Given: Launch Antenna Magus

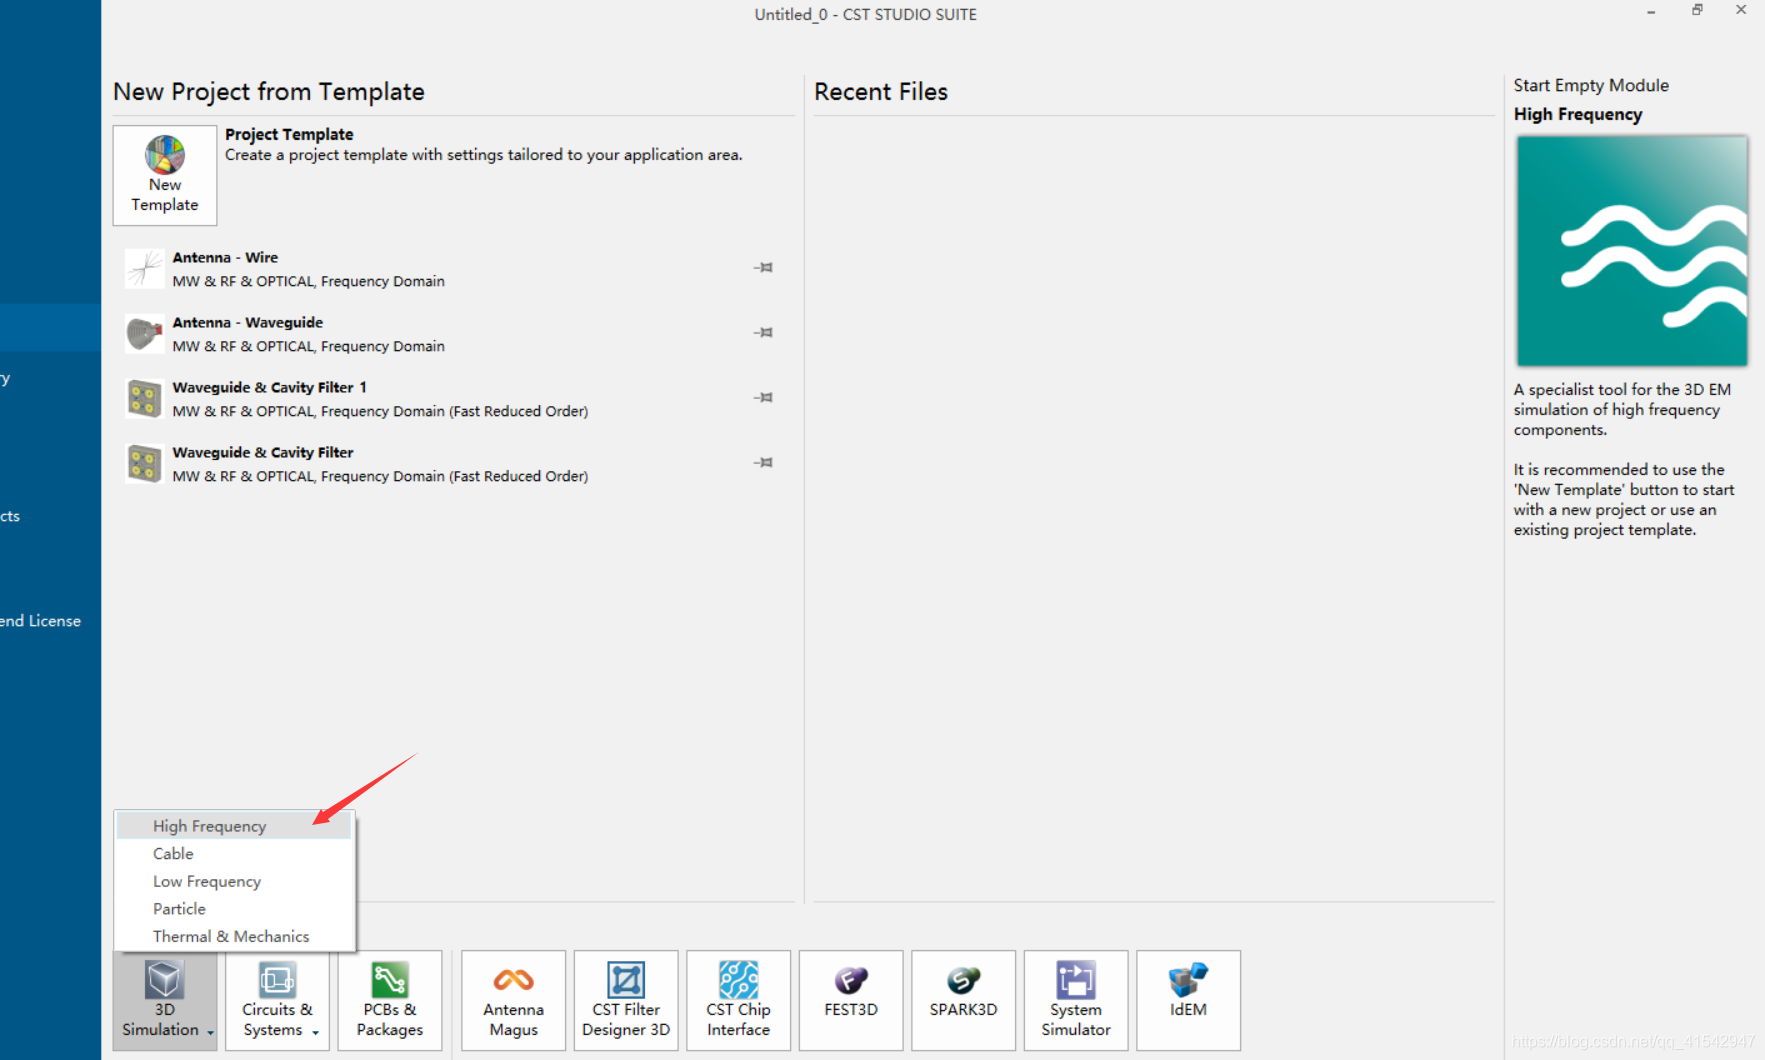Looking at the screenshot, I should 514,1000.
